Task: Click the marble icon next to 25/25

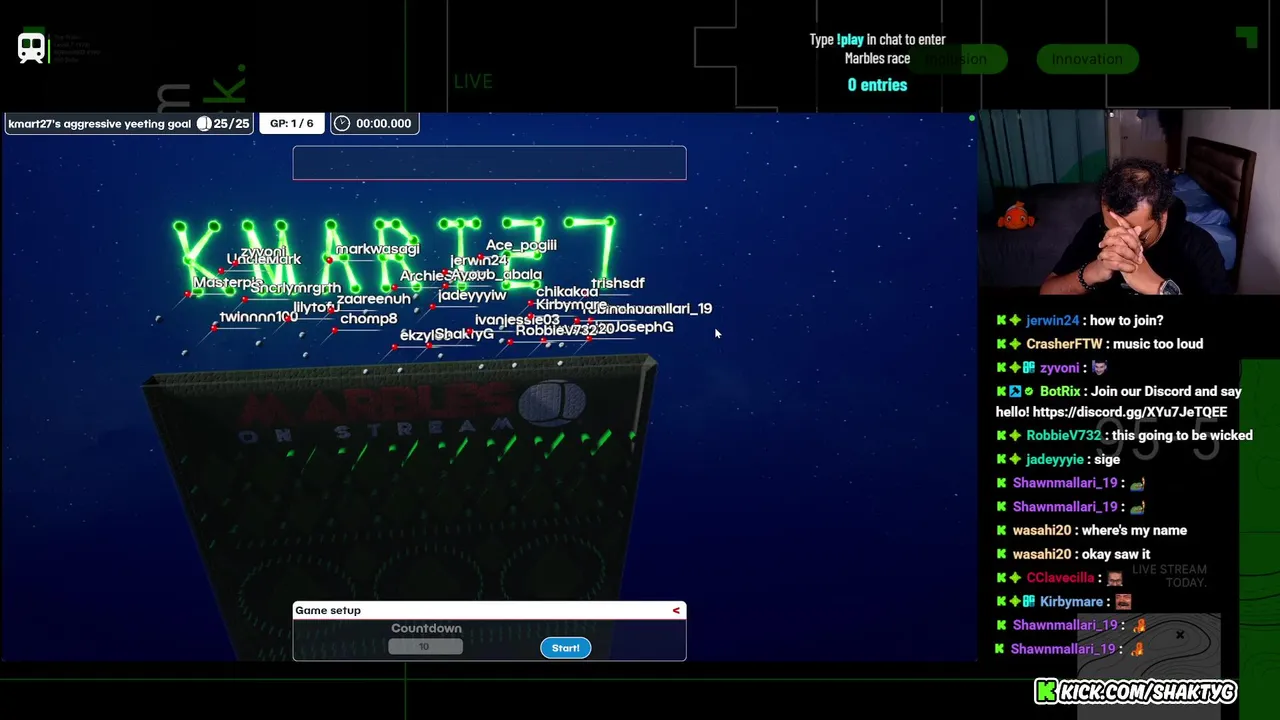Action: (x=204, y=123)
